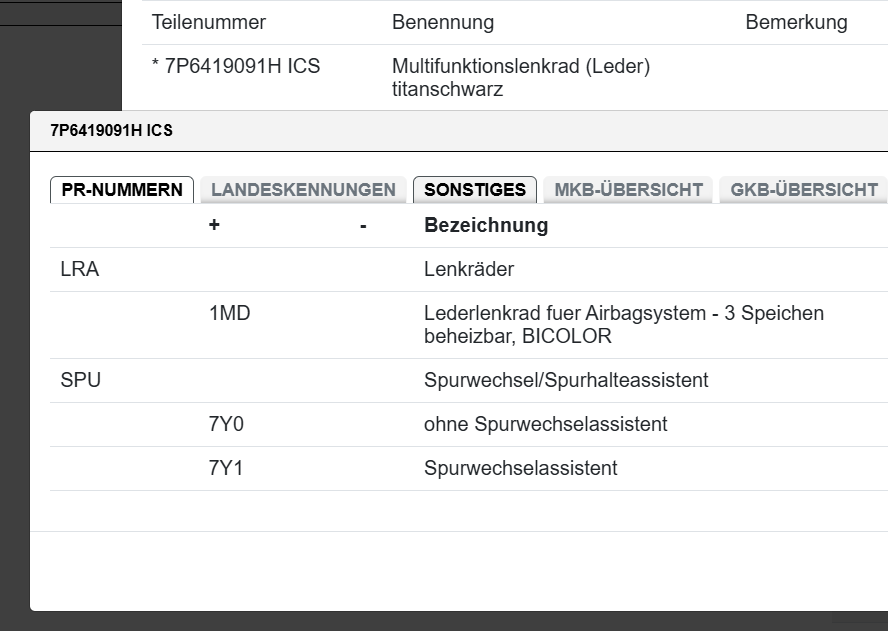
Task: Select the SONSTIGES tab
Action: (475, 190)
